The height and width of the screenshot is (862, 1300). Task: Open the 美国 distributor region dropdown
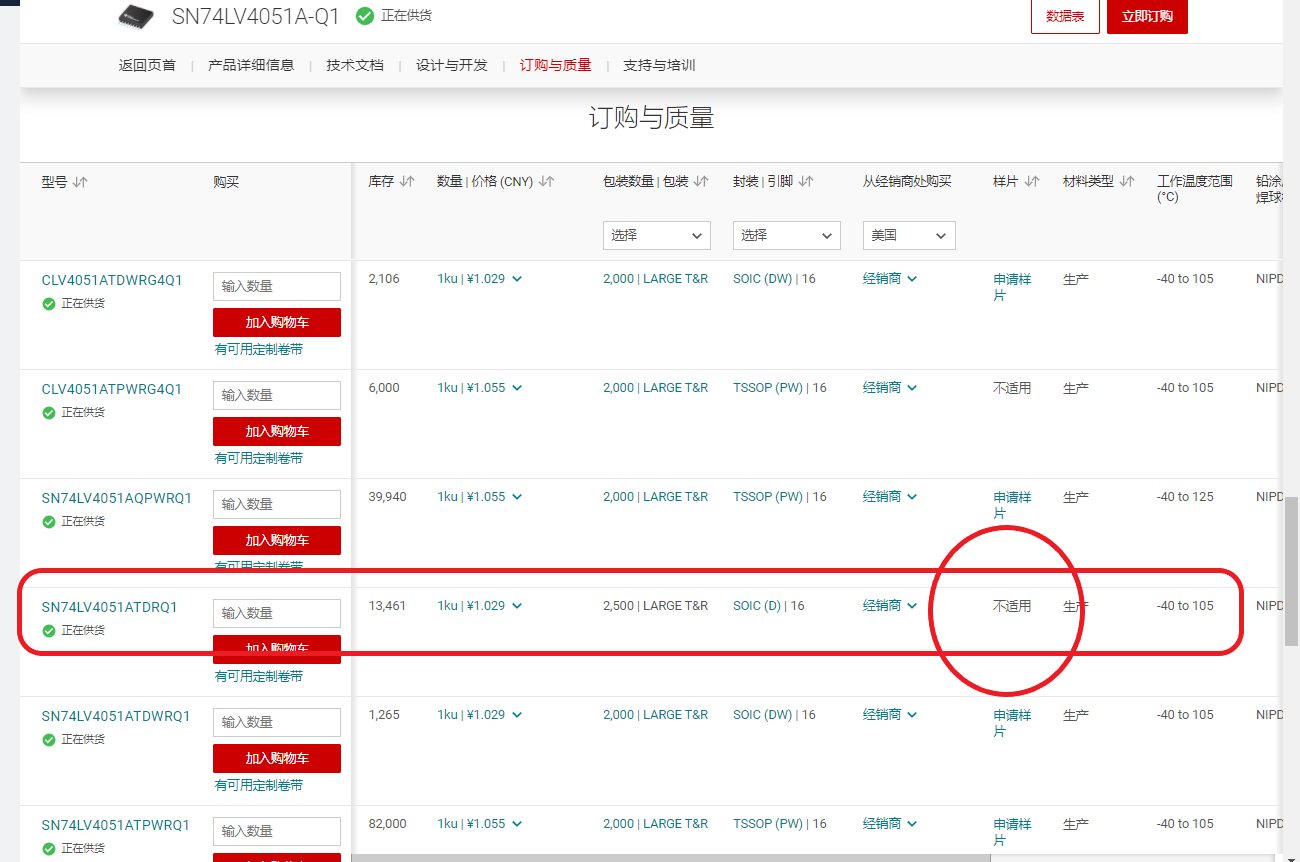(909, 235)
